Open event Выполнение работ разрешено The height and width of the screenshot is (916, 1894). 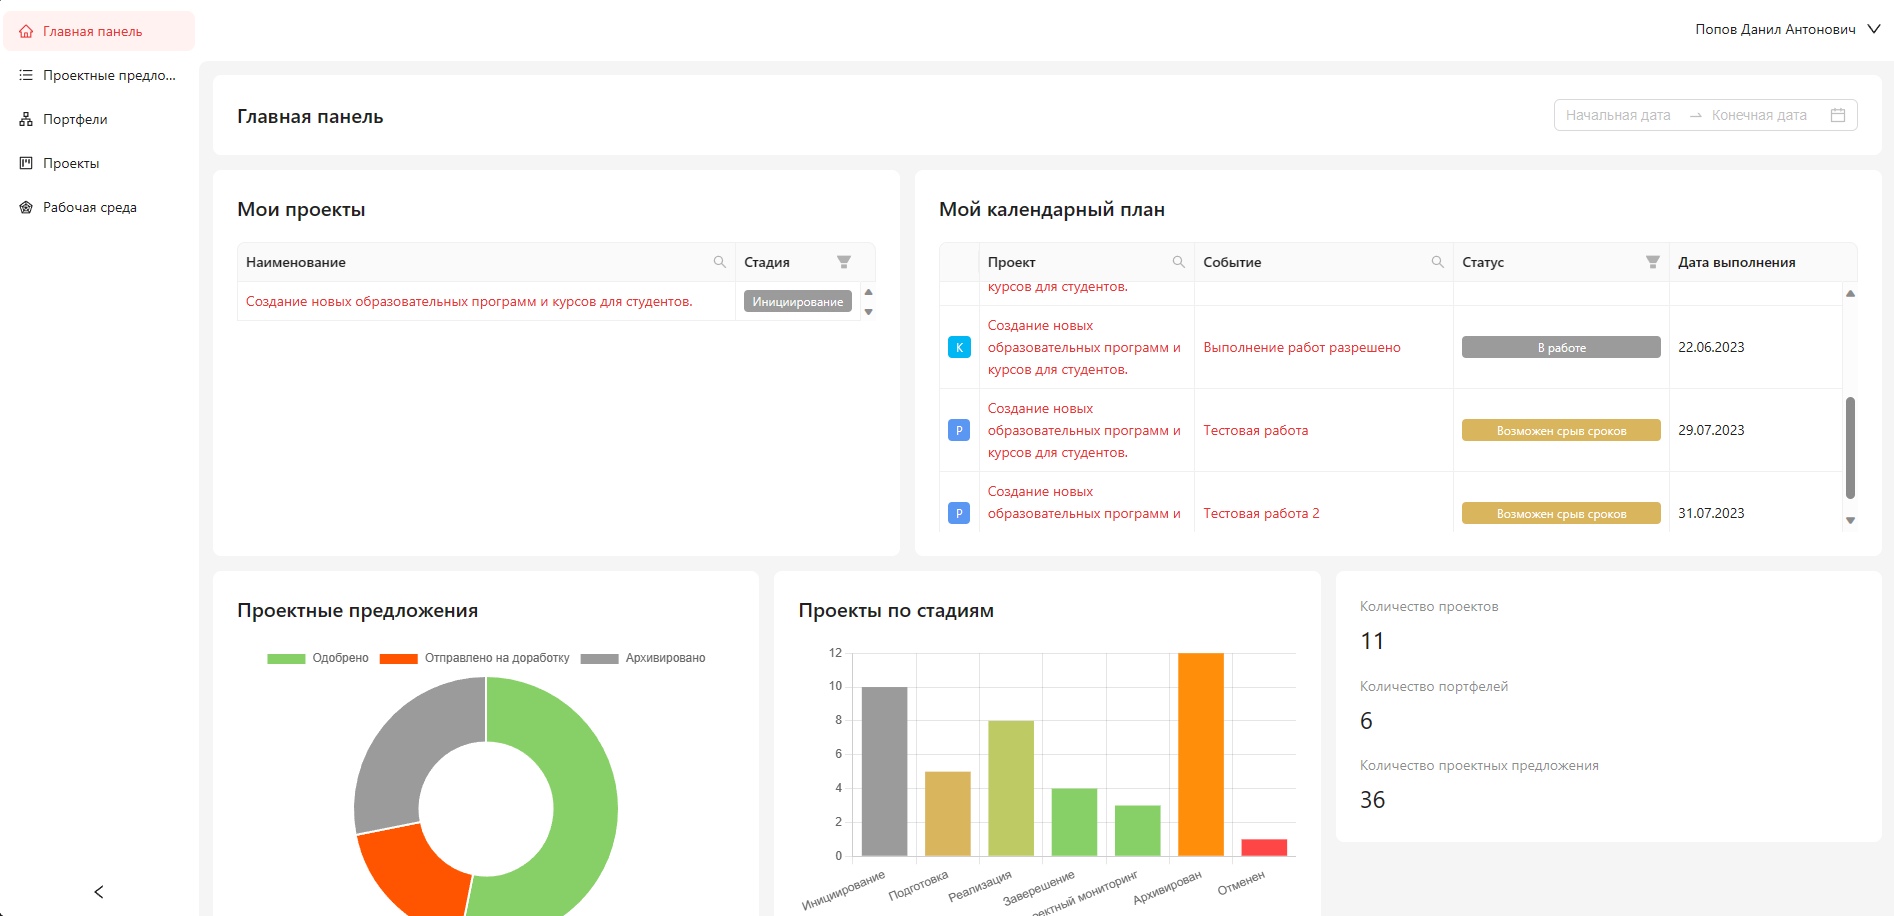pos(1302,347)
